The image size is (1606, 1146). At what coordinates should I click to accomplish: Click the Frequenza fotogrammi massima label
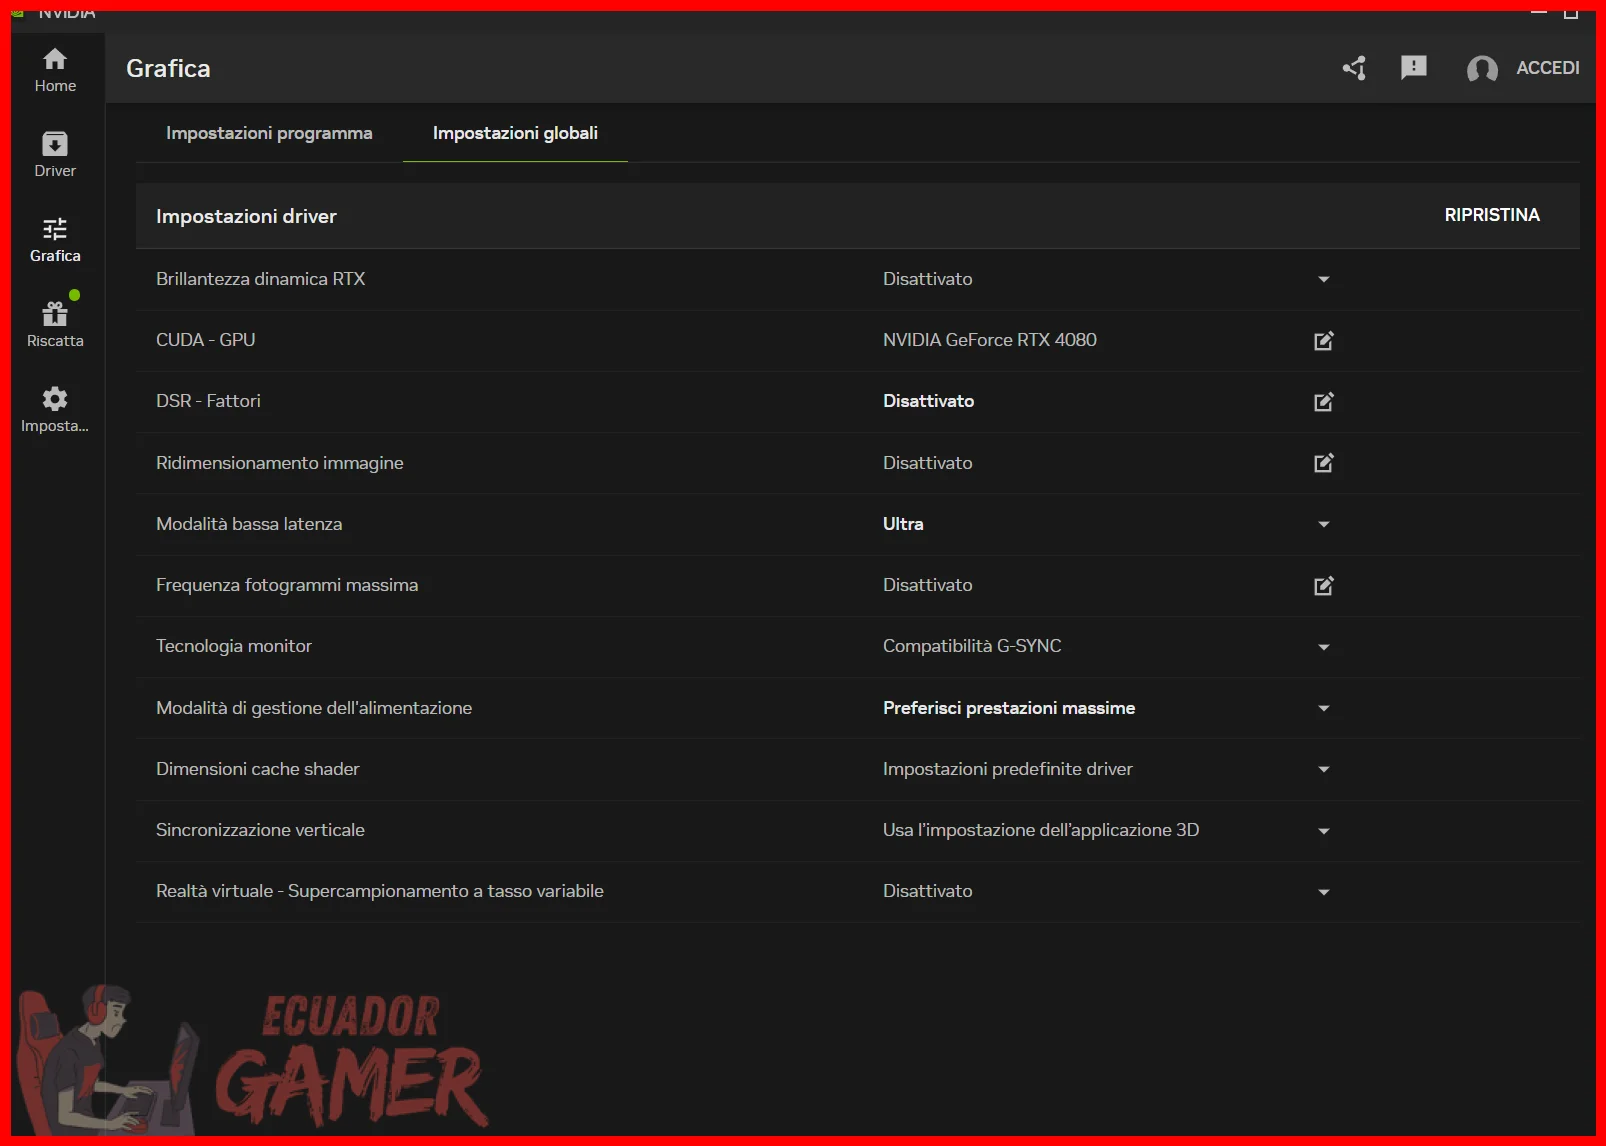[287, 585]
